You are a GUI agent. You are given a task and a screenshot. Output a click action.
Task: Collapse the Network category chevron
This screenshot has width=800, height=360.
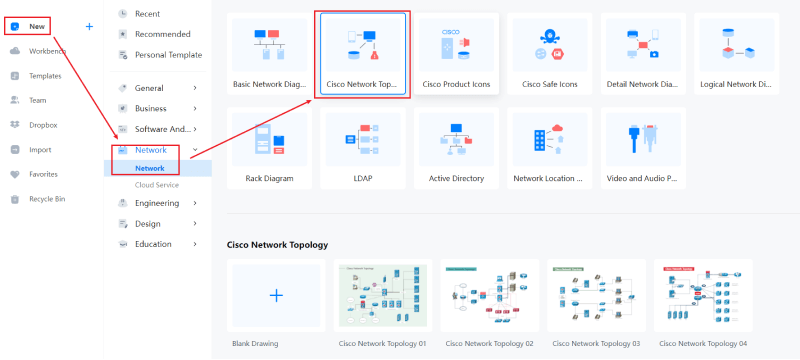click(195, 150)
